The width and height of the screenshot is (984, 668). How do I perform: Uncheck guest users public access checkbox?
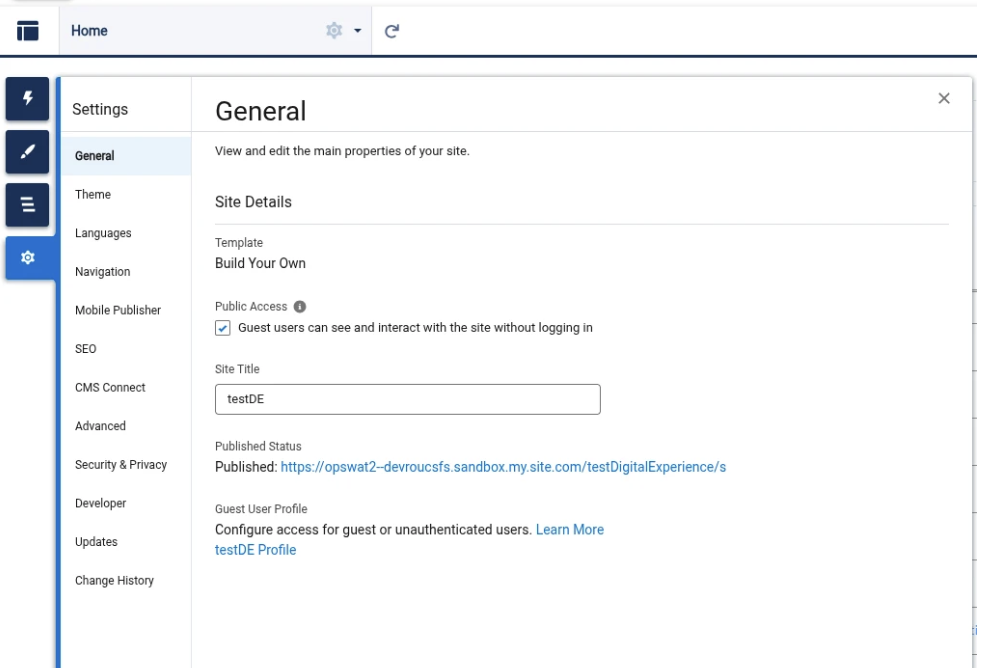(x=223, y=328)
